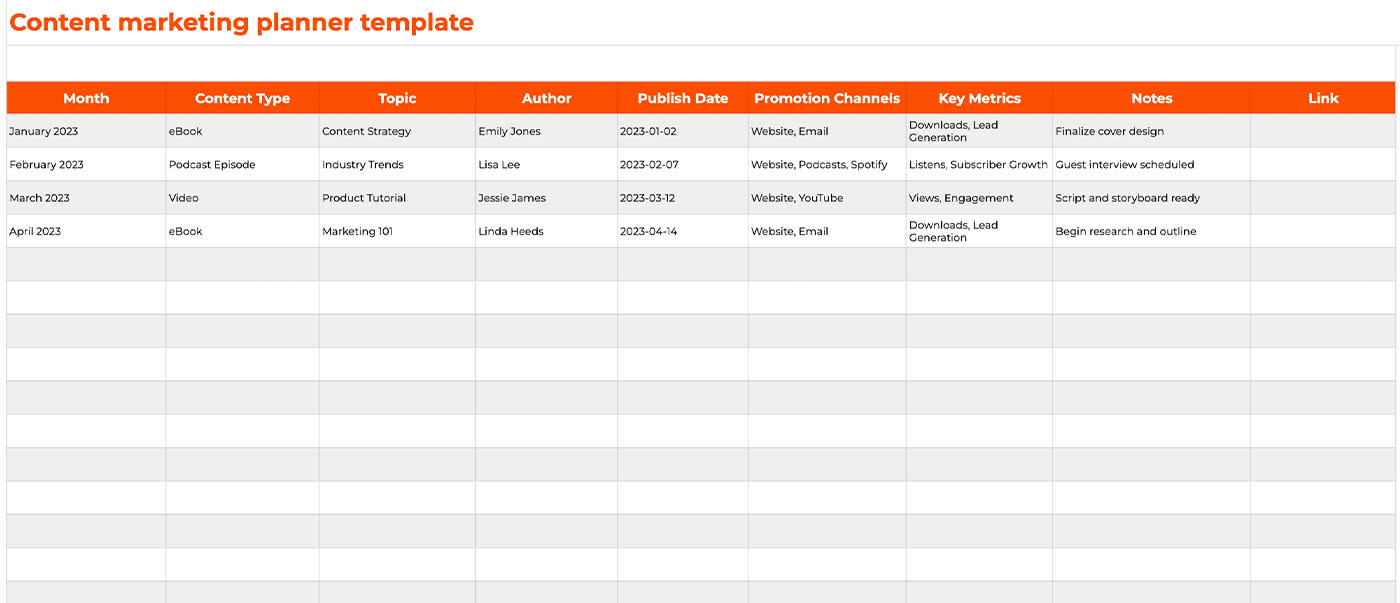Click the Author column header

[x=546, y=98]
